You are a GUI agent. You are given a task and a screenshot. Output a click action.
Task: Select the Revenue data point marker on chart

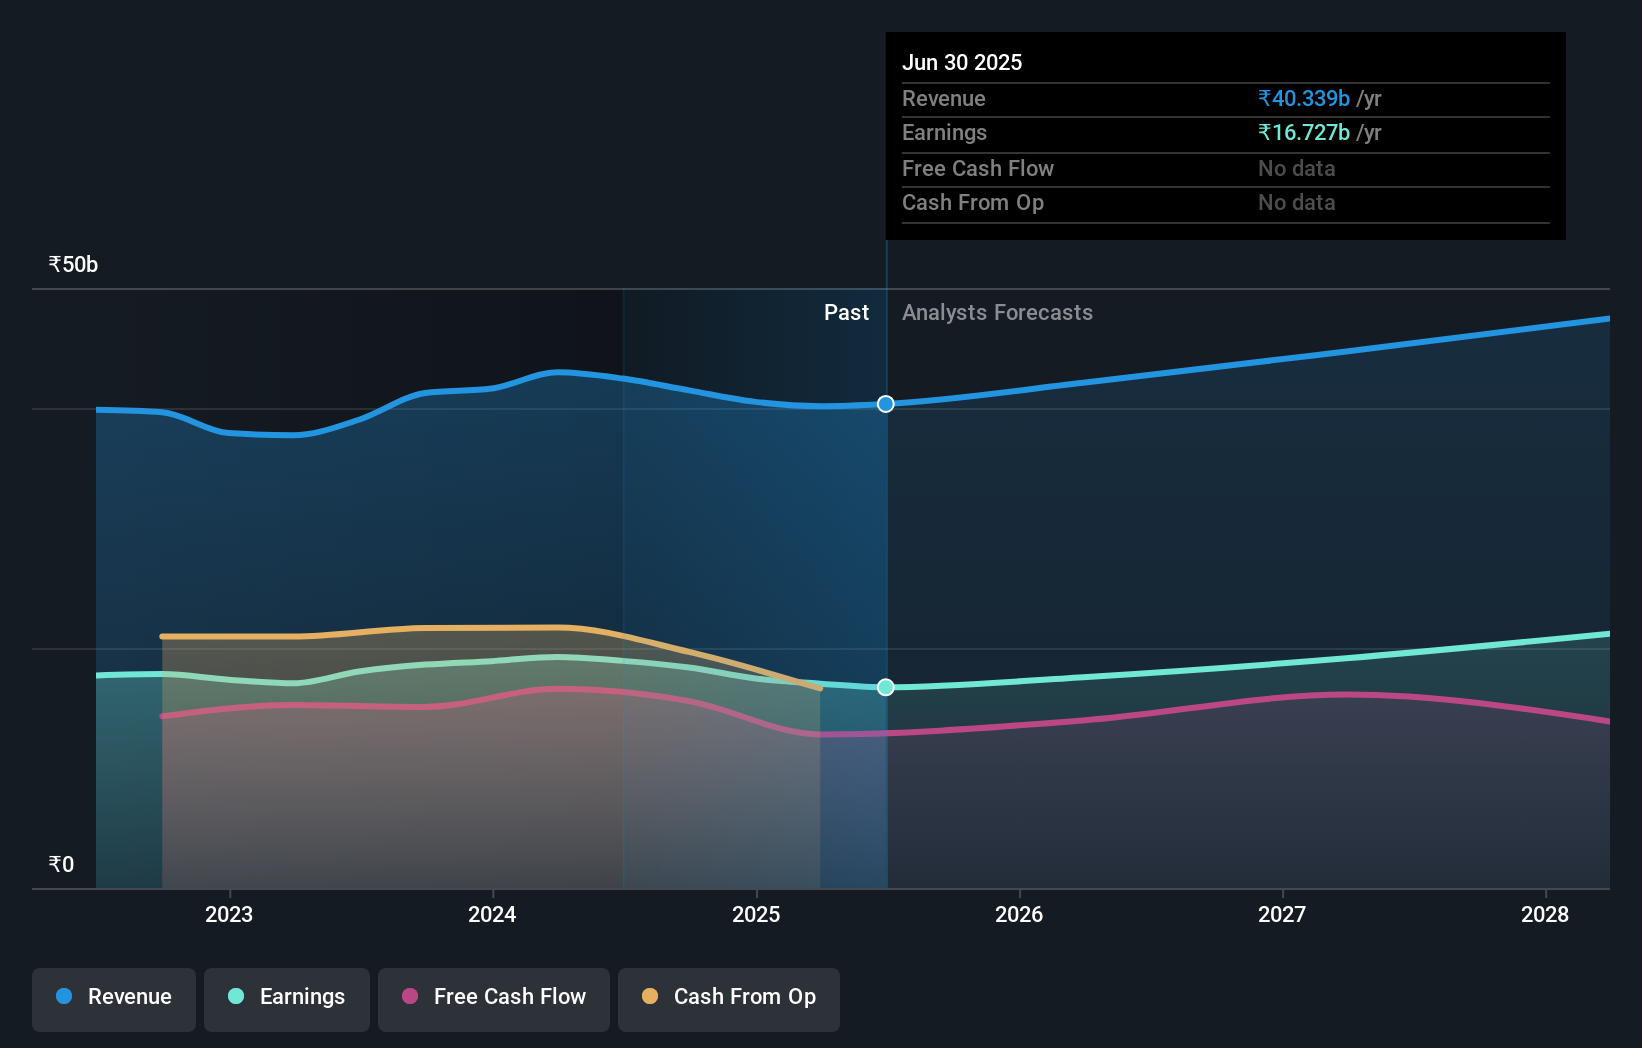tap(885, 404)
